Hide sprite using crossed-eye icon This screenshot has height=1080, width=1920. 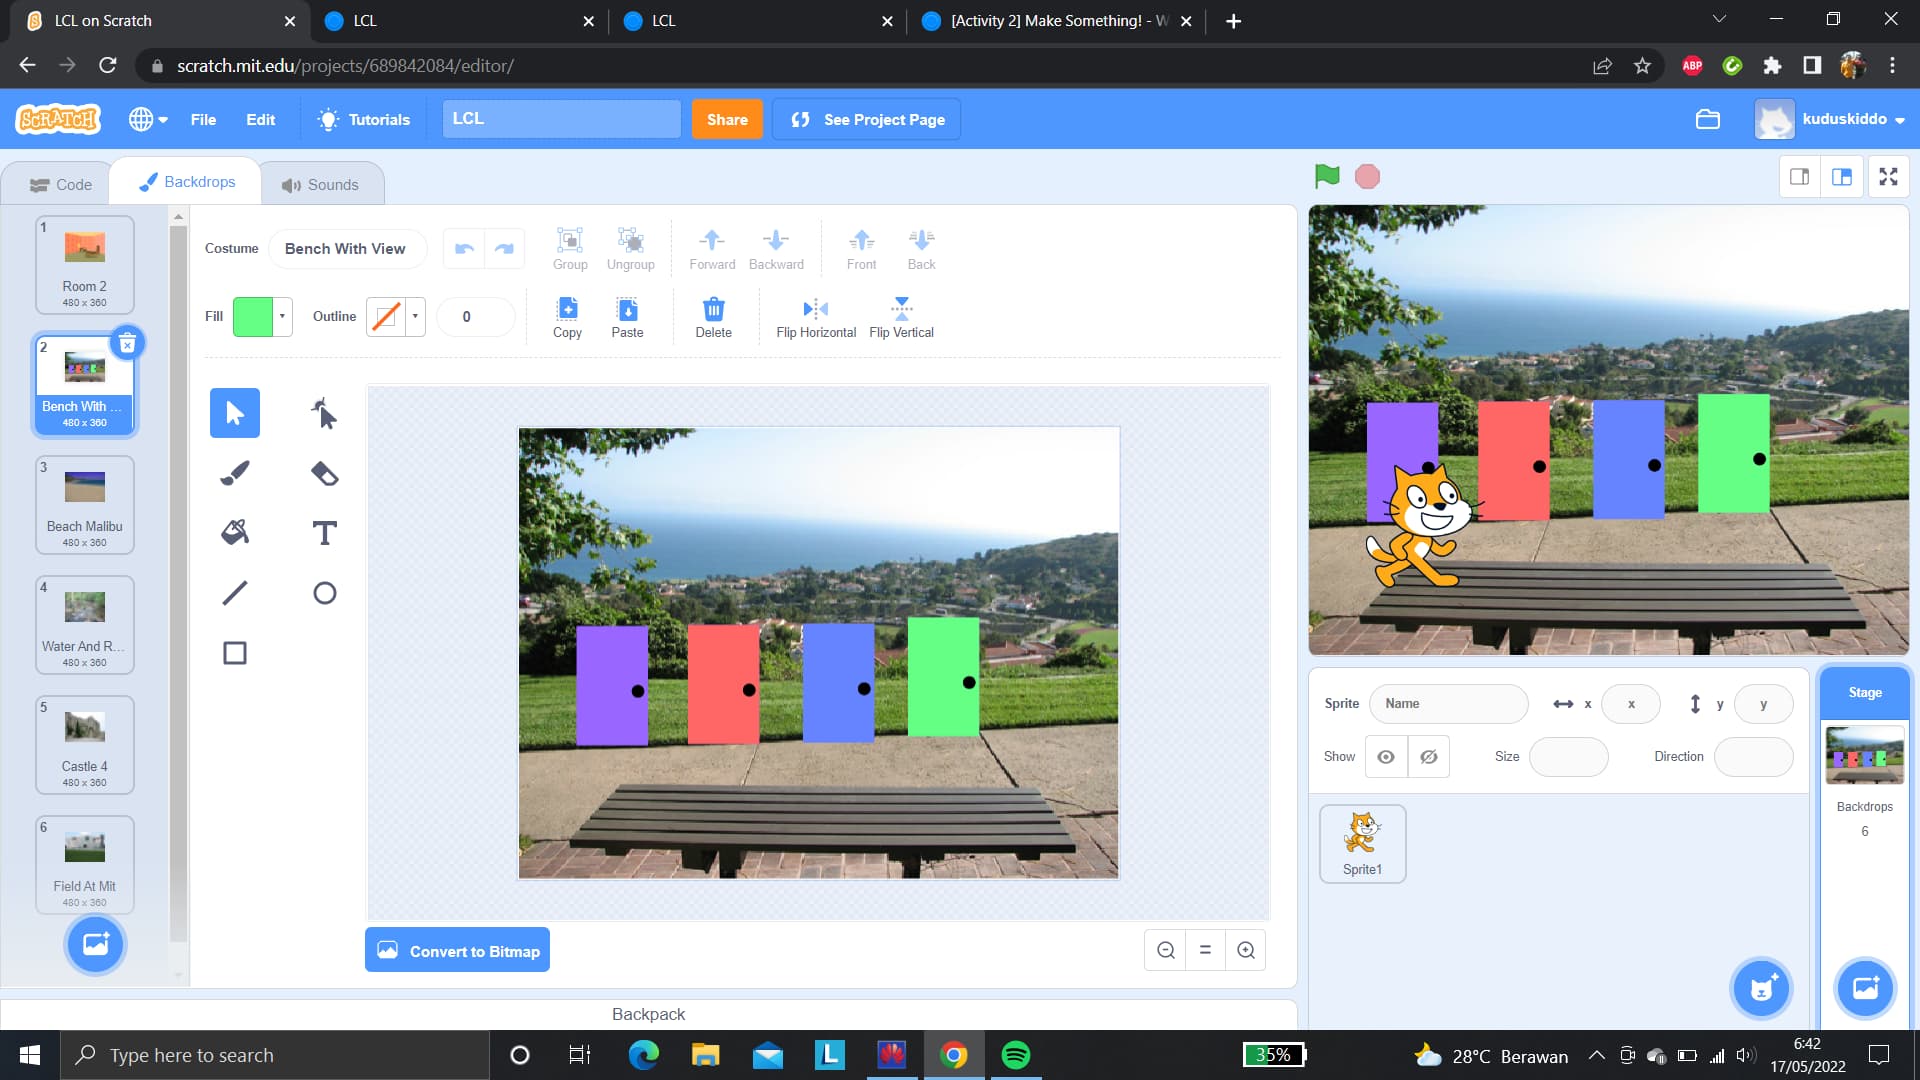(1428, 757)
